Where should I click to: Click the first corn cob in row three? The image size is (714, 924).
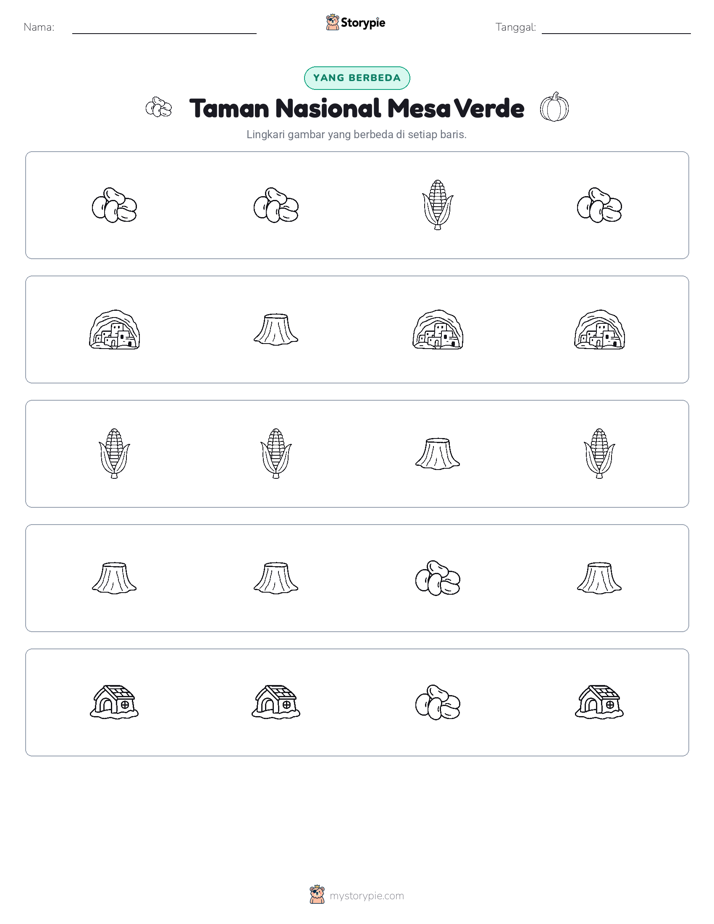tap(114, 453)
